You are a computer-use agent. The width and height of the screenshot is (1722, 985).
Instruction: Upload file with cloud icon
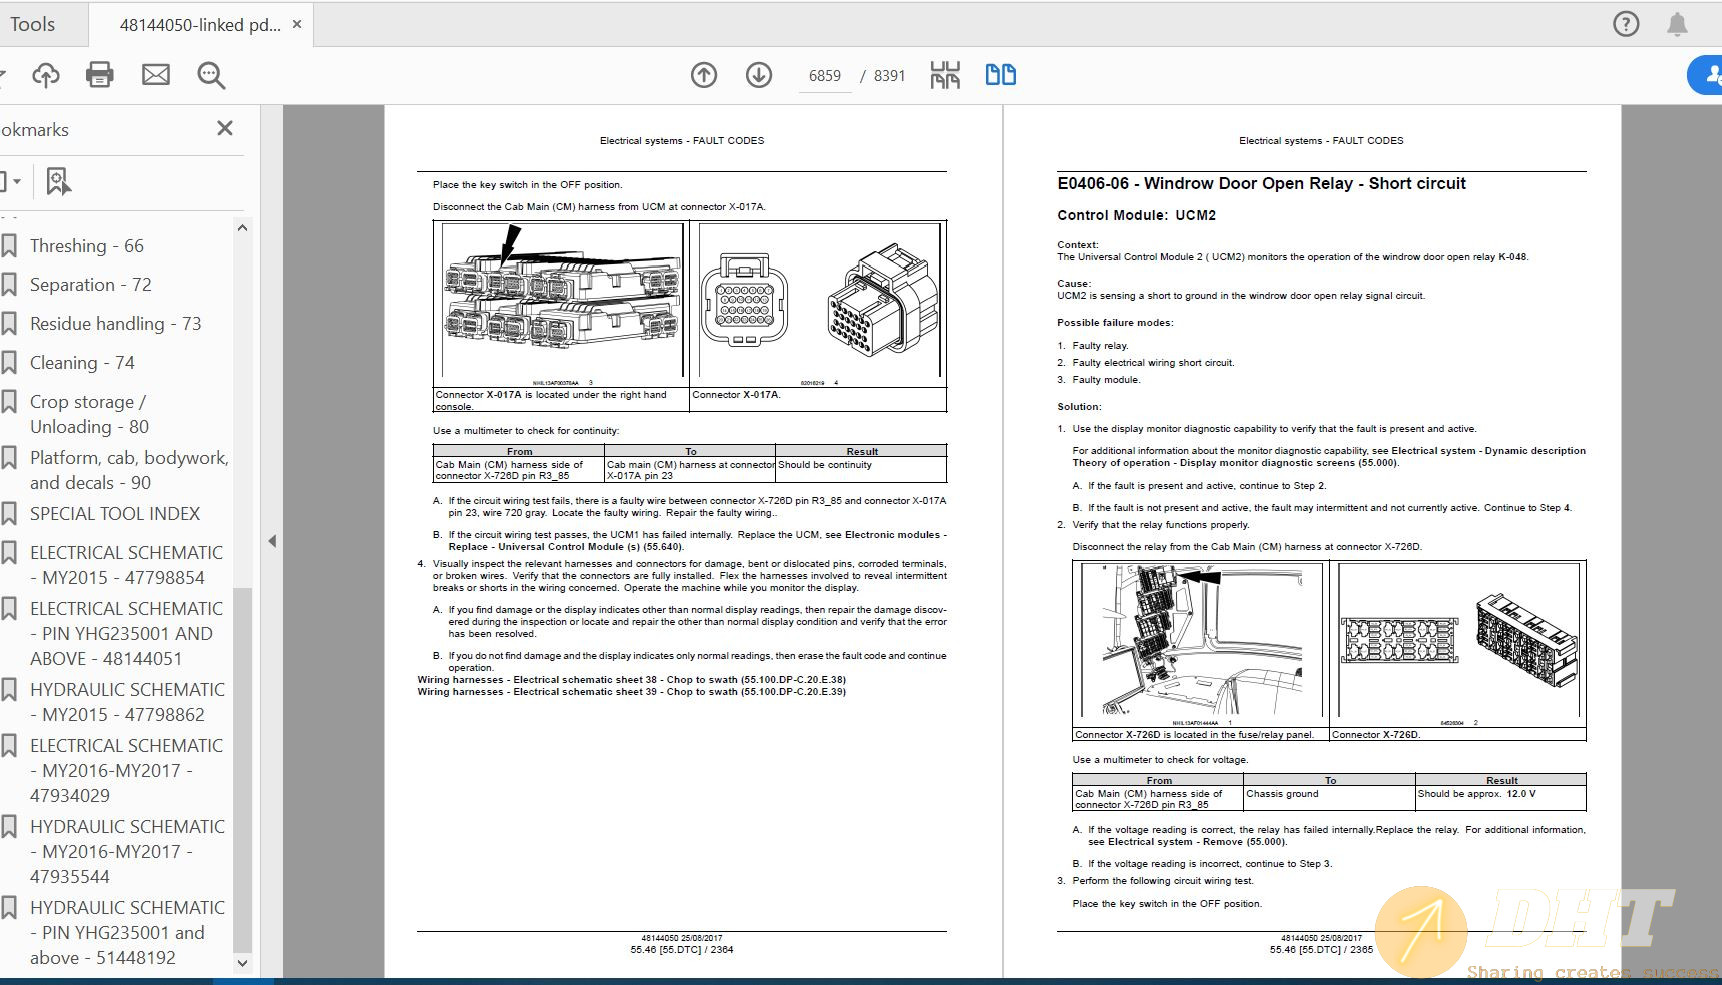(46, 75)
